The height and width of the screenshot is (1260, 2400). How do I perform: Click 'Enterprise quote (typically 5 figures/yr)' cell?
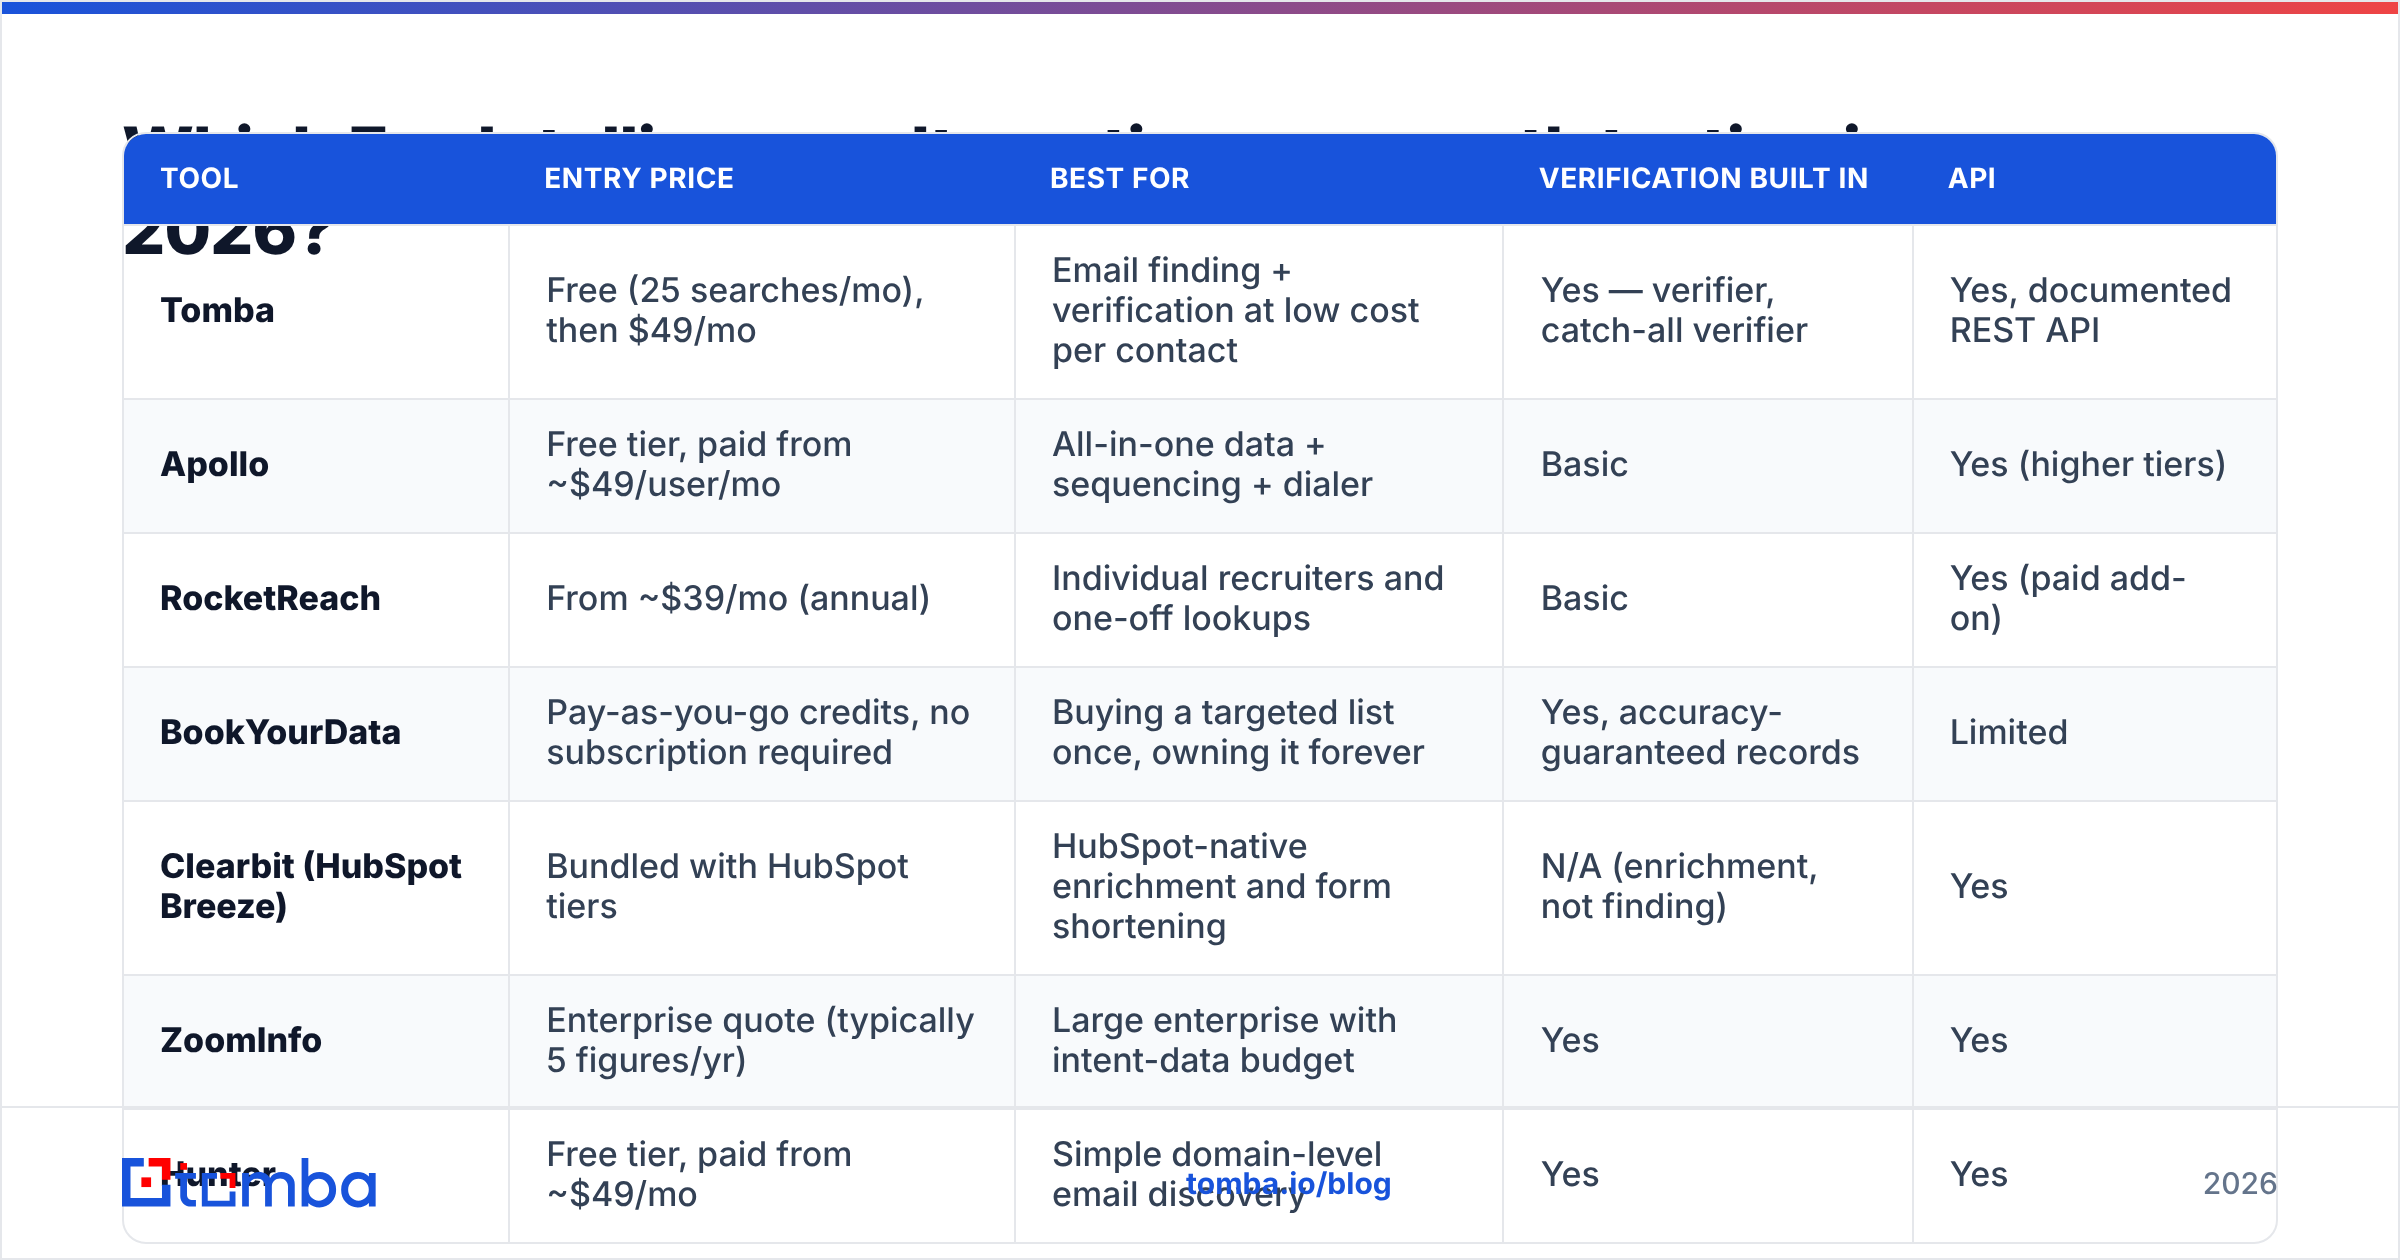tap(762, 1041)
